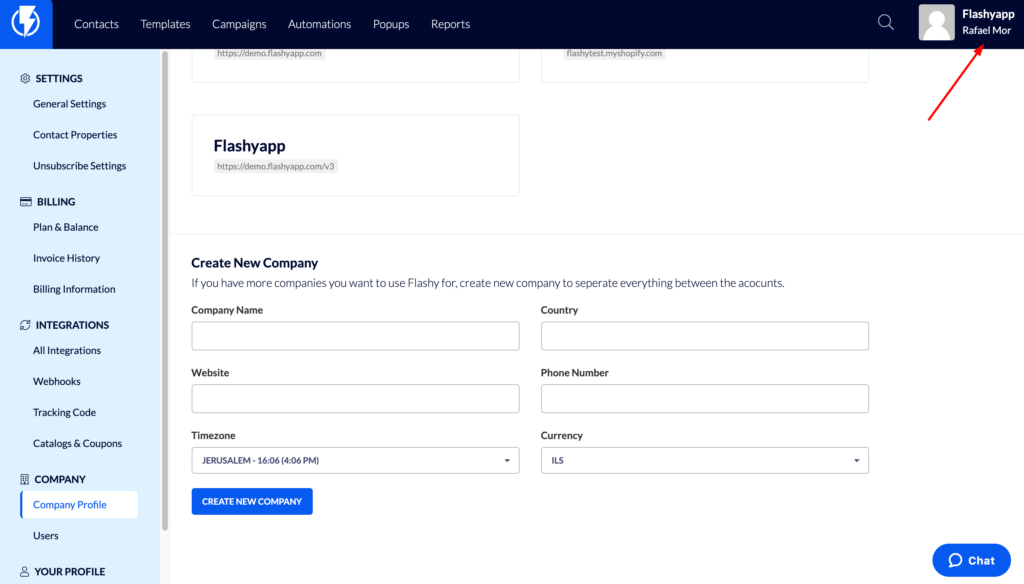Open Webhooks settings
The image size is (1024, 584).
click(57, 381)
